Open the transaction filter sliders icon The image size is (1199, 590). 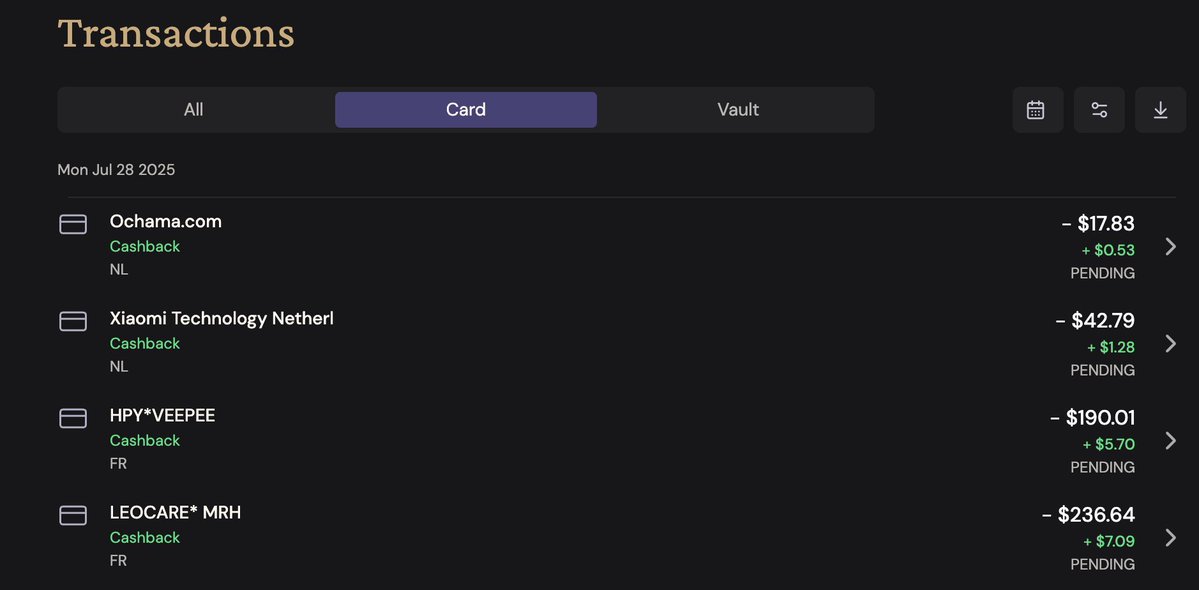coord(1099,110)
